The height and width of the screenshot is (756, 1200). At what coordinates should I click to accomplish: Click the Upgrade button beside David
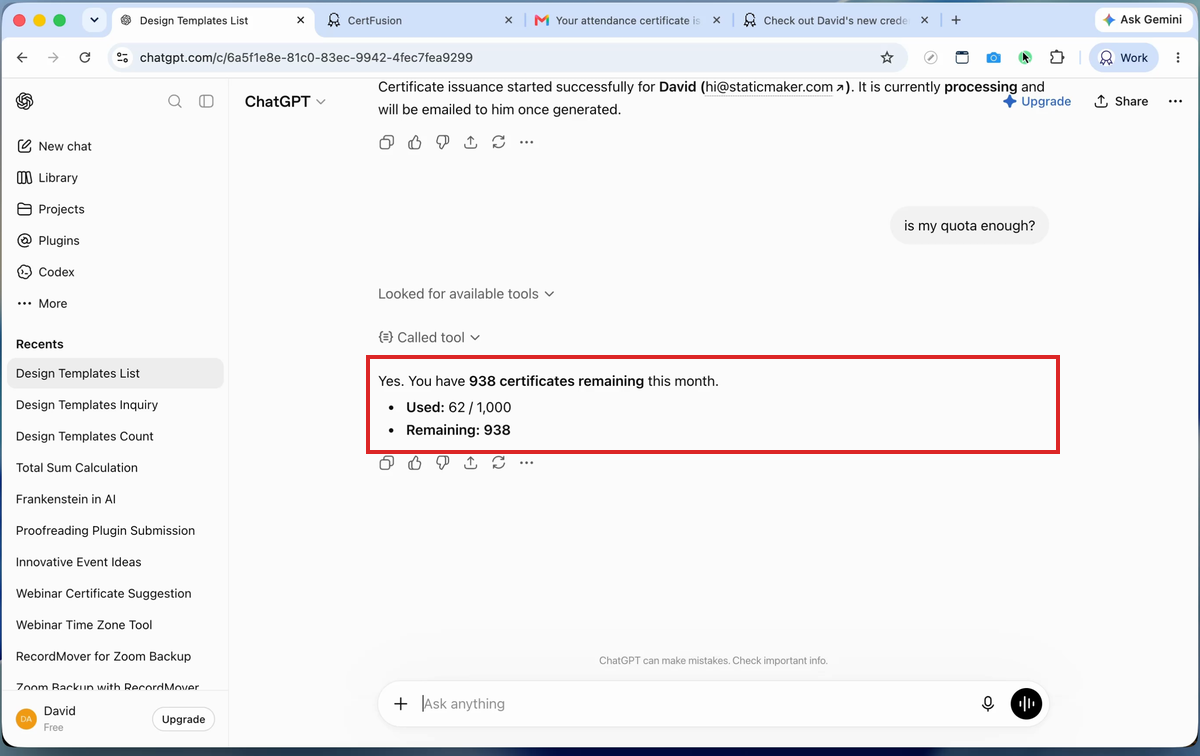pyautogui.click(x=183, y=719)
